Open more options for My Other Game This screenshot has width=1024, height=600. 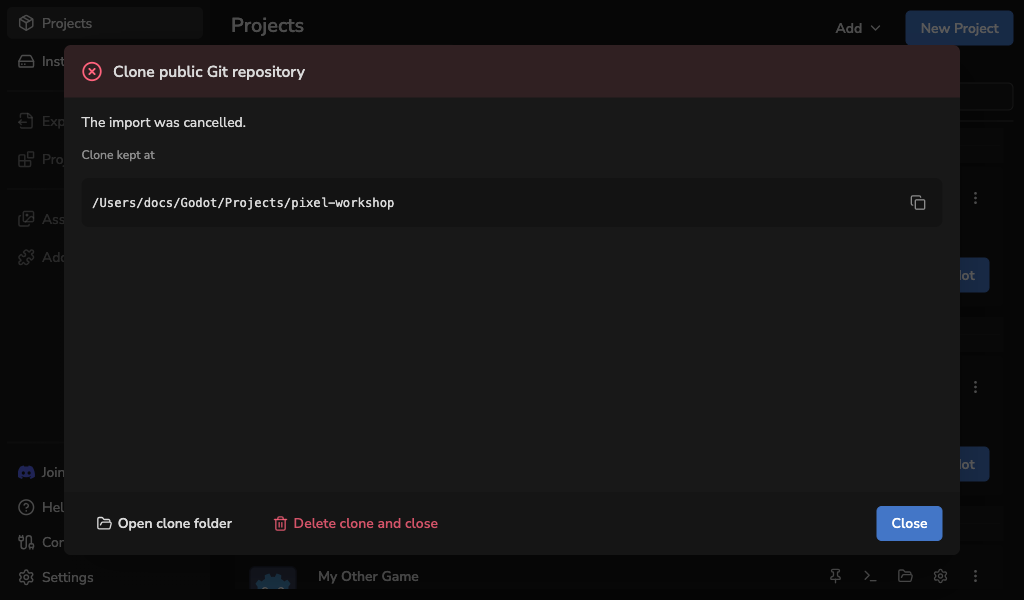975,576
